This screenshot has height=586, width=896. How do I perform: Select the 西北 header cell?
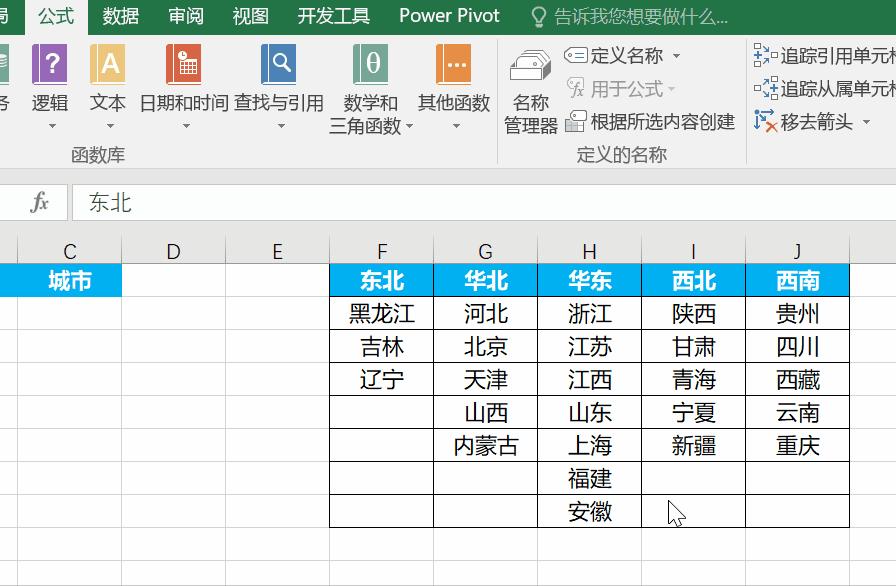point(694,280)
